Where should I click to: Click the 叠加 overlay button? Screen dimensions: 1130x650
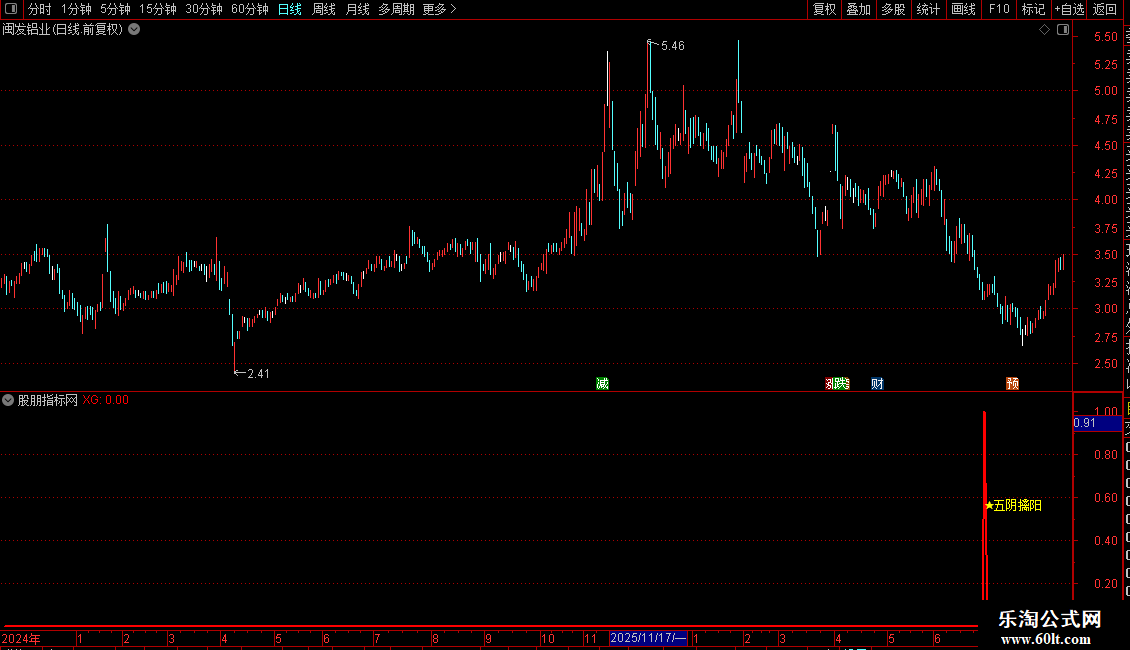858,9
